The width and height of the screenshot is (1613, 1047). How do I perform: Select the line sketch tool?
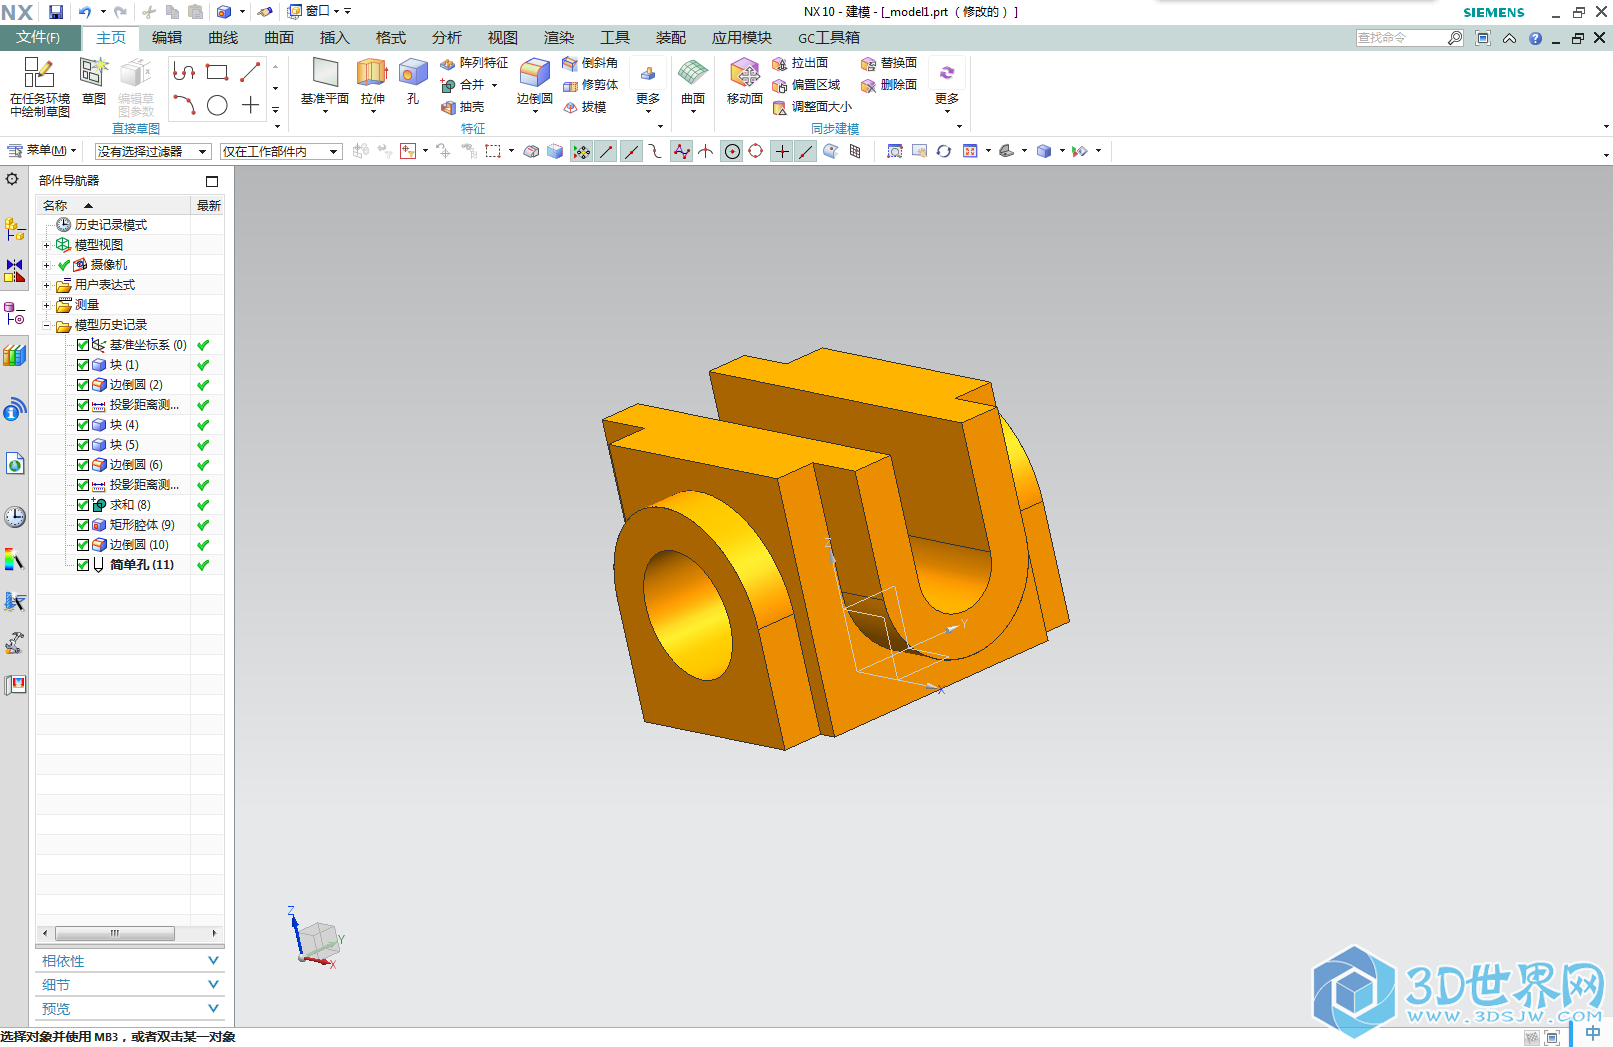click(250, 72)
